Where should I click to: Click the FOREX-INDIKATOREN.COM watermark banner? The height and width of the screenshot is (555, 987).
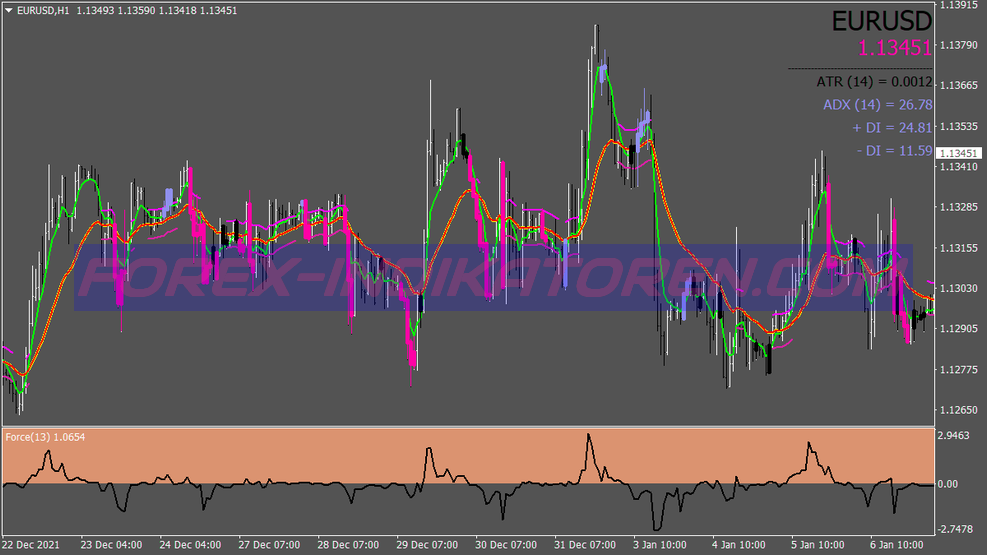[494, 277]
